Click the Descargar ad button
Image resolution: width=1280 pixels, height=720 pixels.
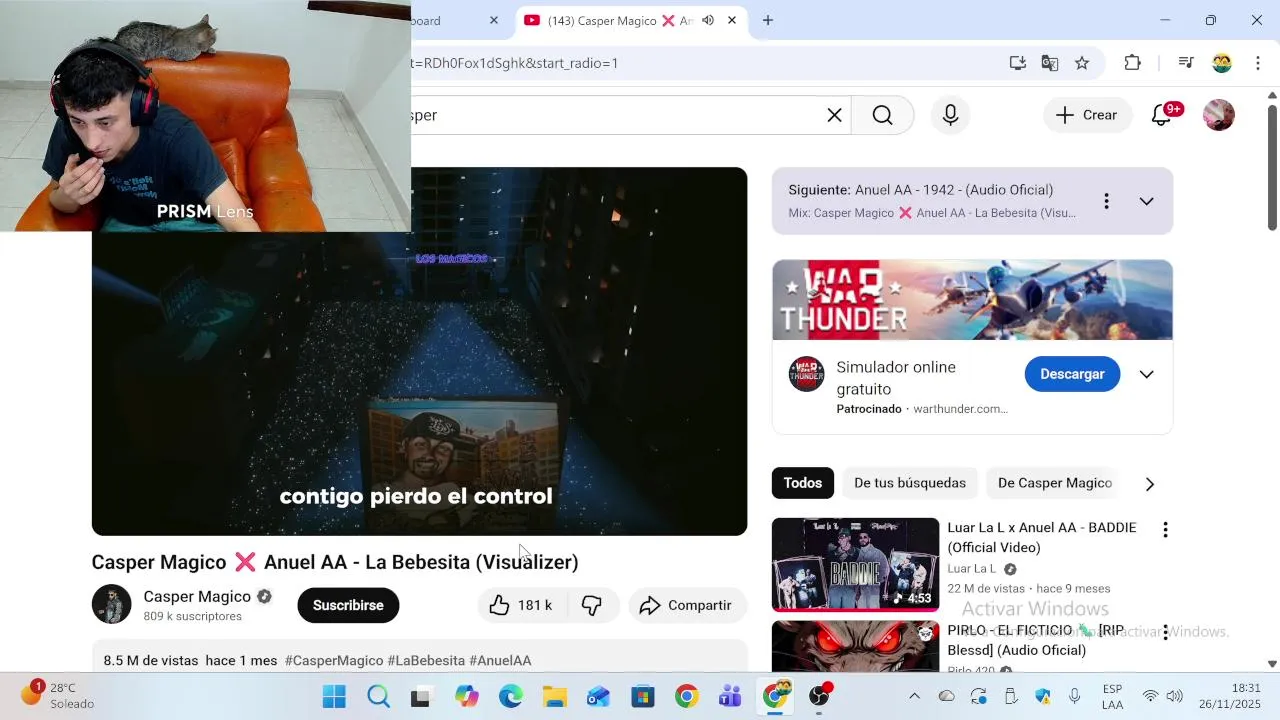click(1072, 374)
